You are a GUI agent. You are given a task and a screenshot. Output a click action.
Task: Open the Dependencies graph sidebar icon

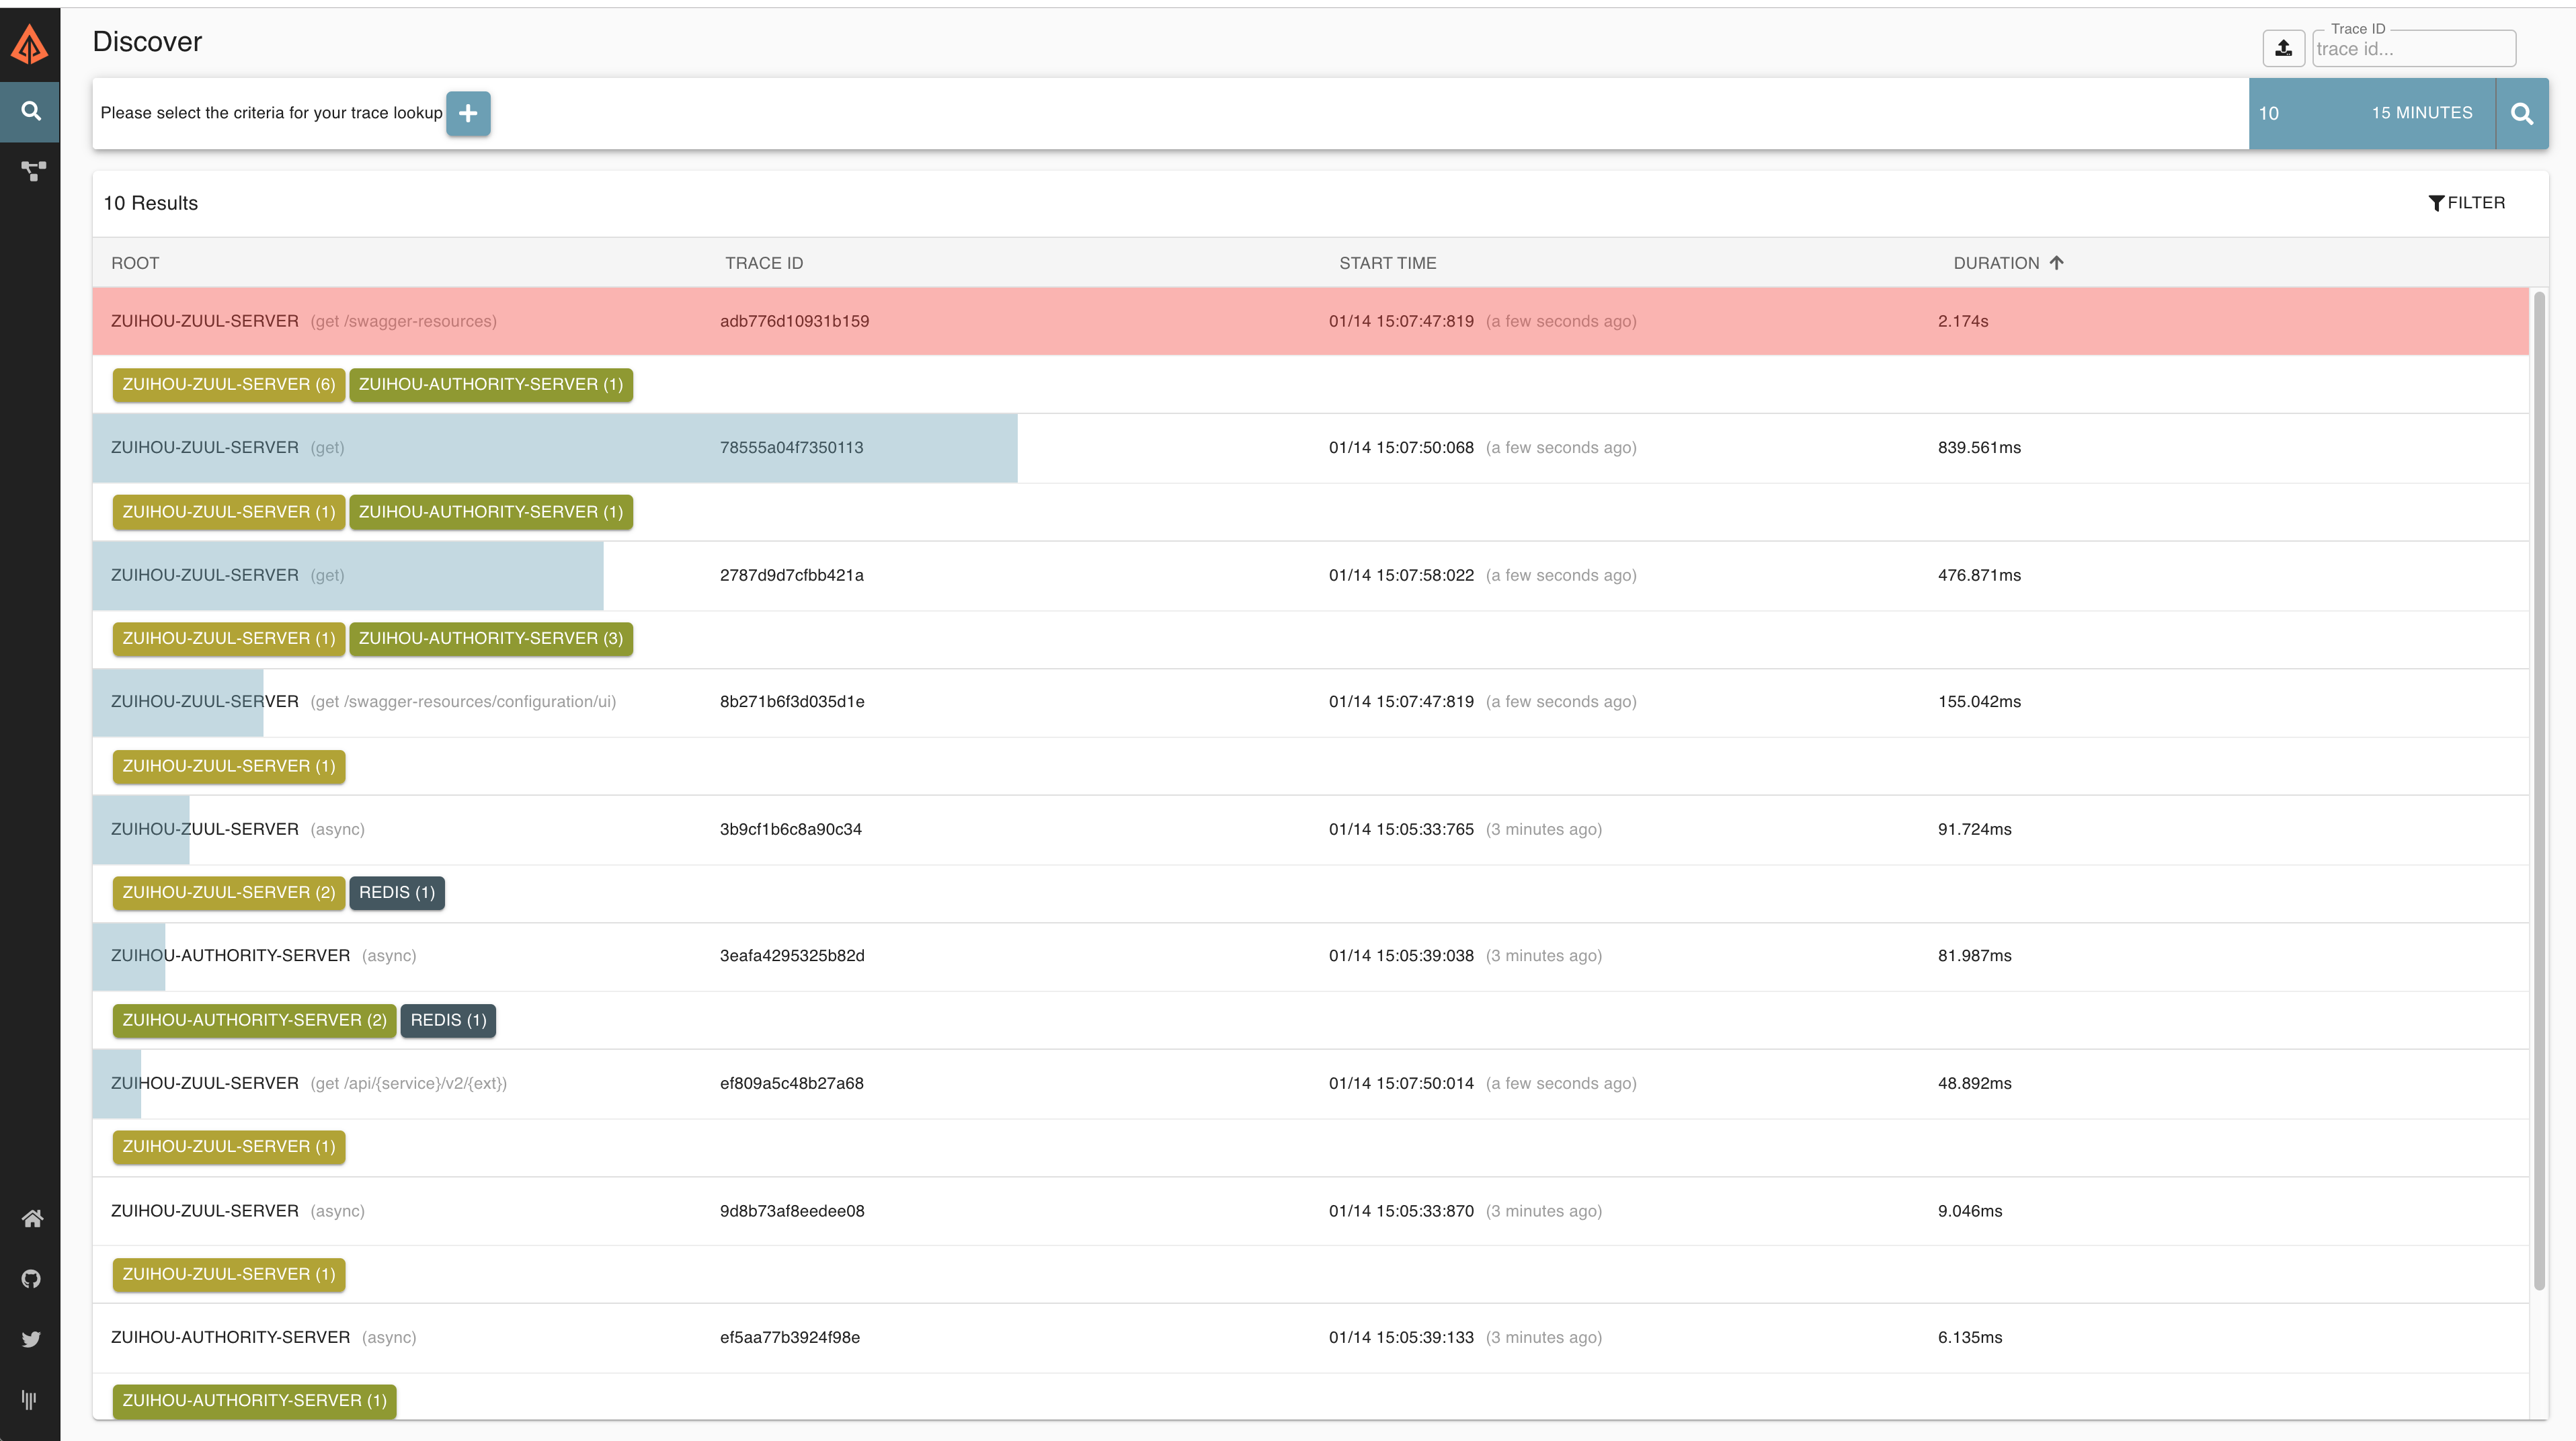coord(32,171)
